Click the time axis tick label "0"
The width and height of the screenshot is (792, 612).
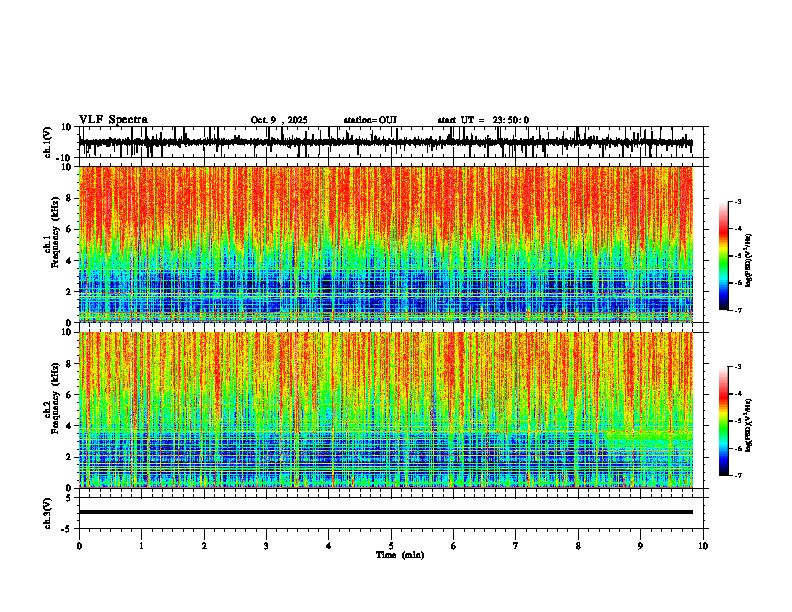click(x=79, y=546)
